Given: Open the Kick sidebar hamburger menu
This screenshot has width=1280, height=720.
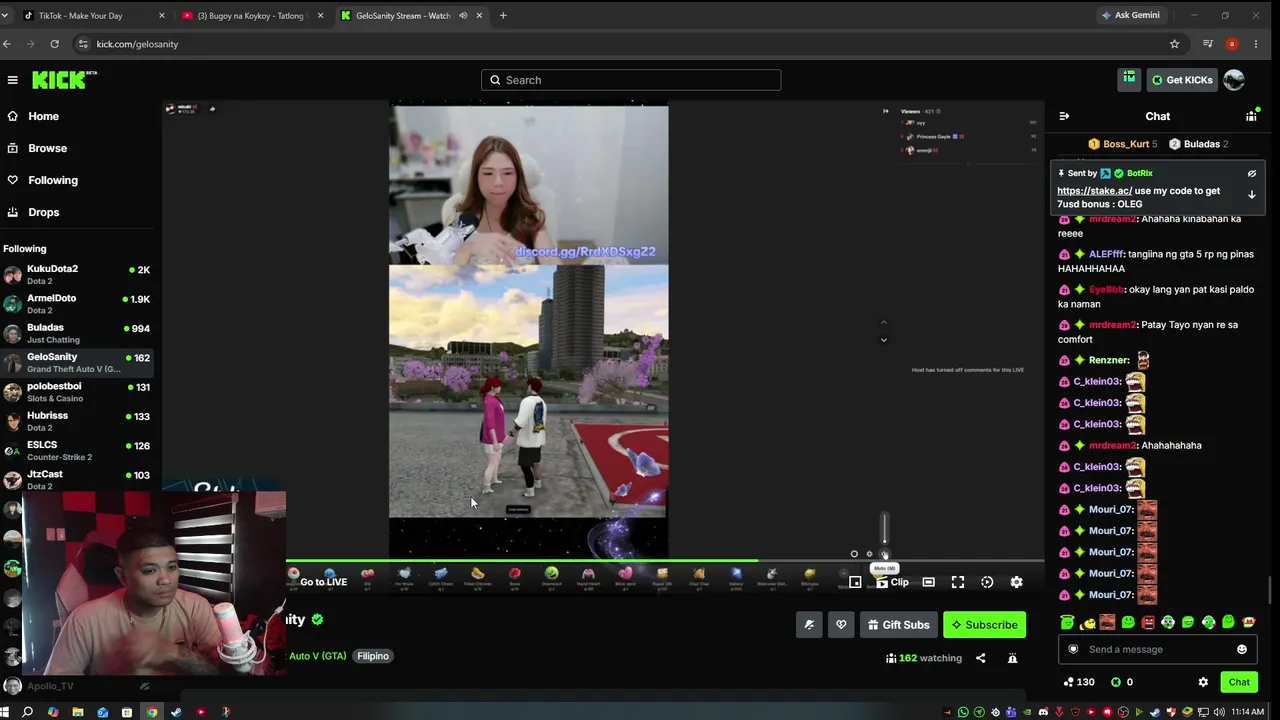Looking at the screenshot, I should click(x=12, y=80).
